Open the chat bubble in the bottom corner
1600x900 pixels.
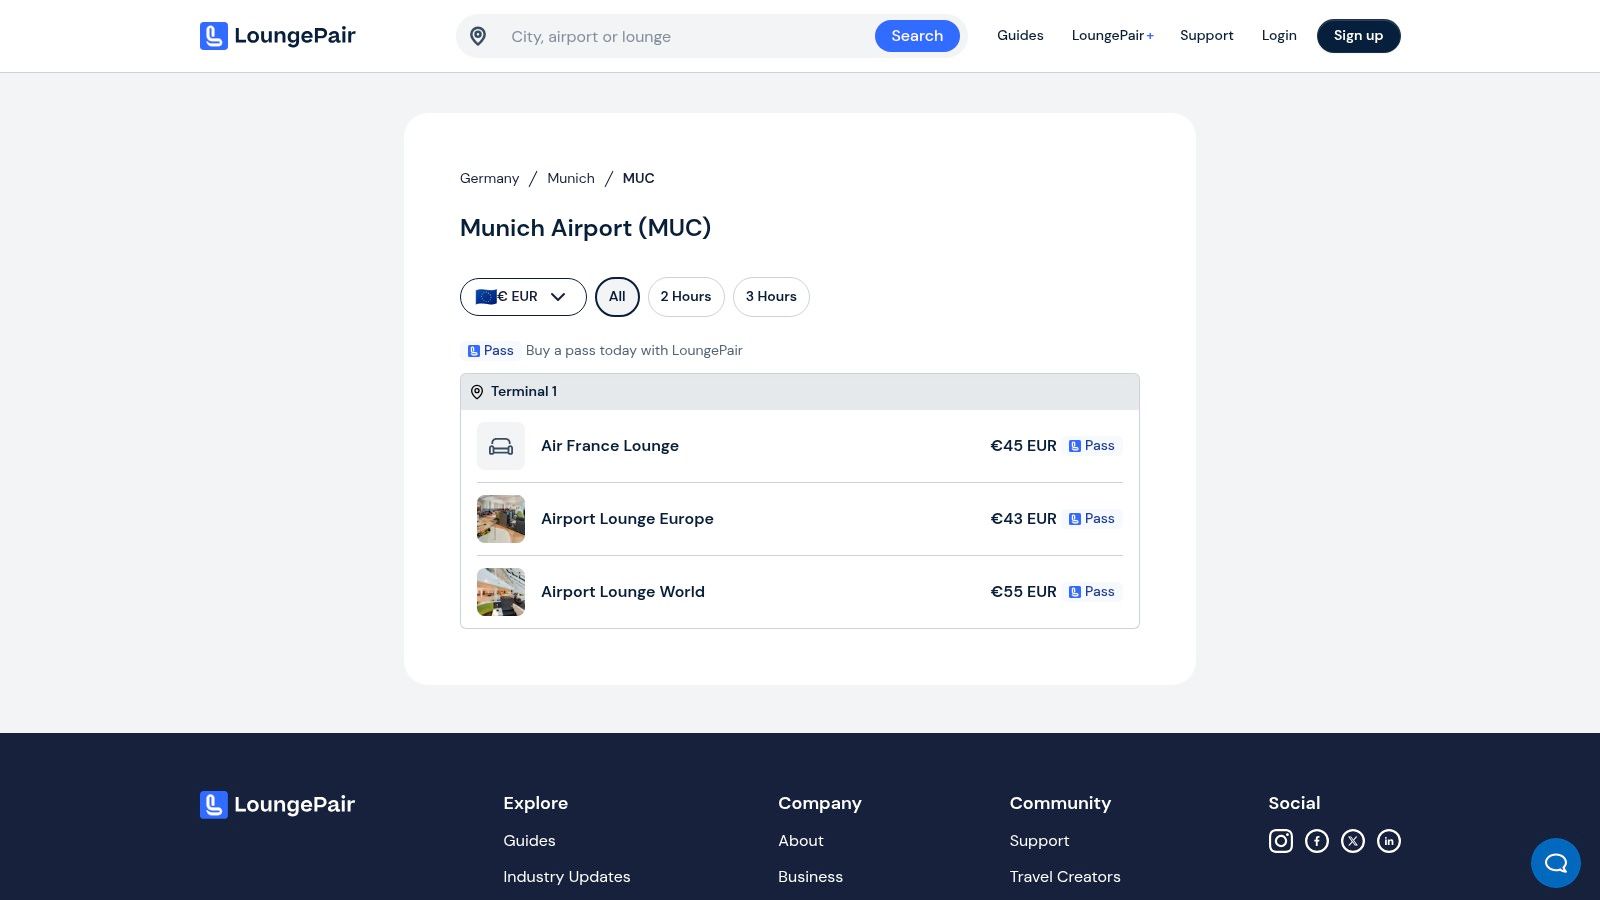pos(1555,862)
